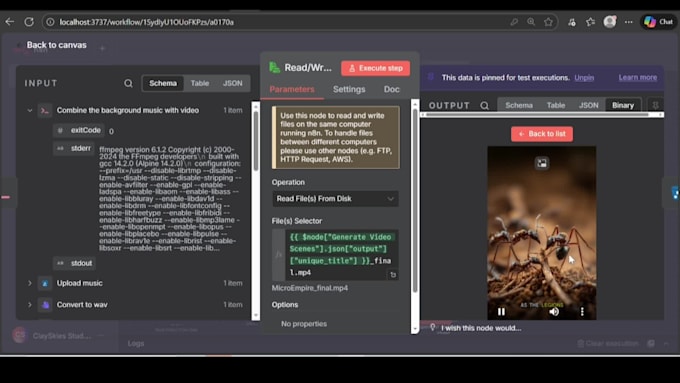
Task: Click MicroEmpire_final.mp4 preview text
Action: tap(310, 288)
